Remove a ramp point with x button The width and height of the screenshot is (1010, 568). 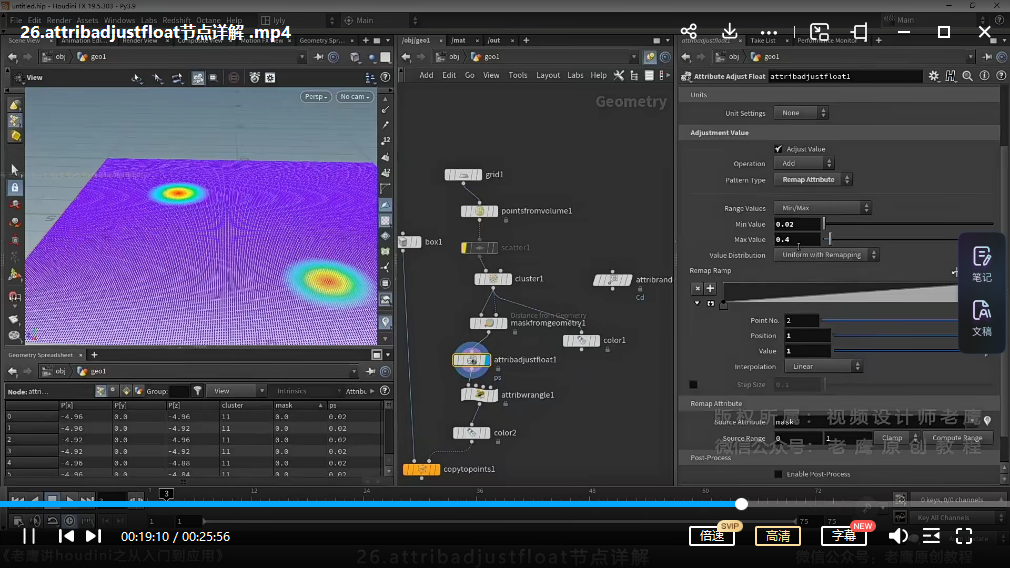click(697, 289)
